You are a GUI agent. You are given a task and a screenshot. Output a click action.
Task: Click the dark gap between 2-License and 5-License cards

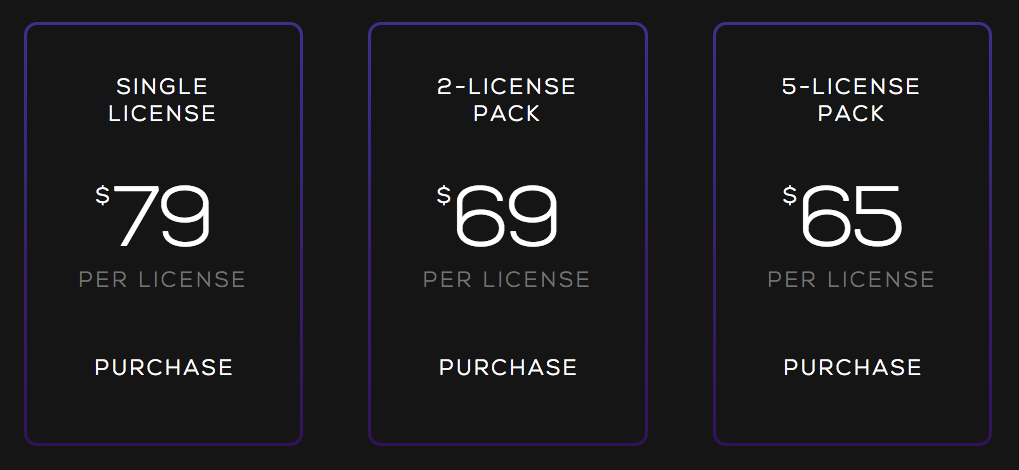coord(680,234)
